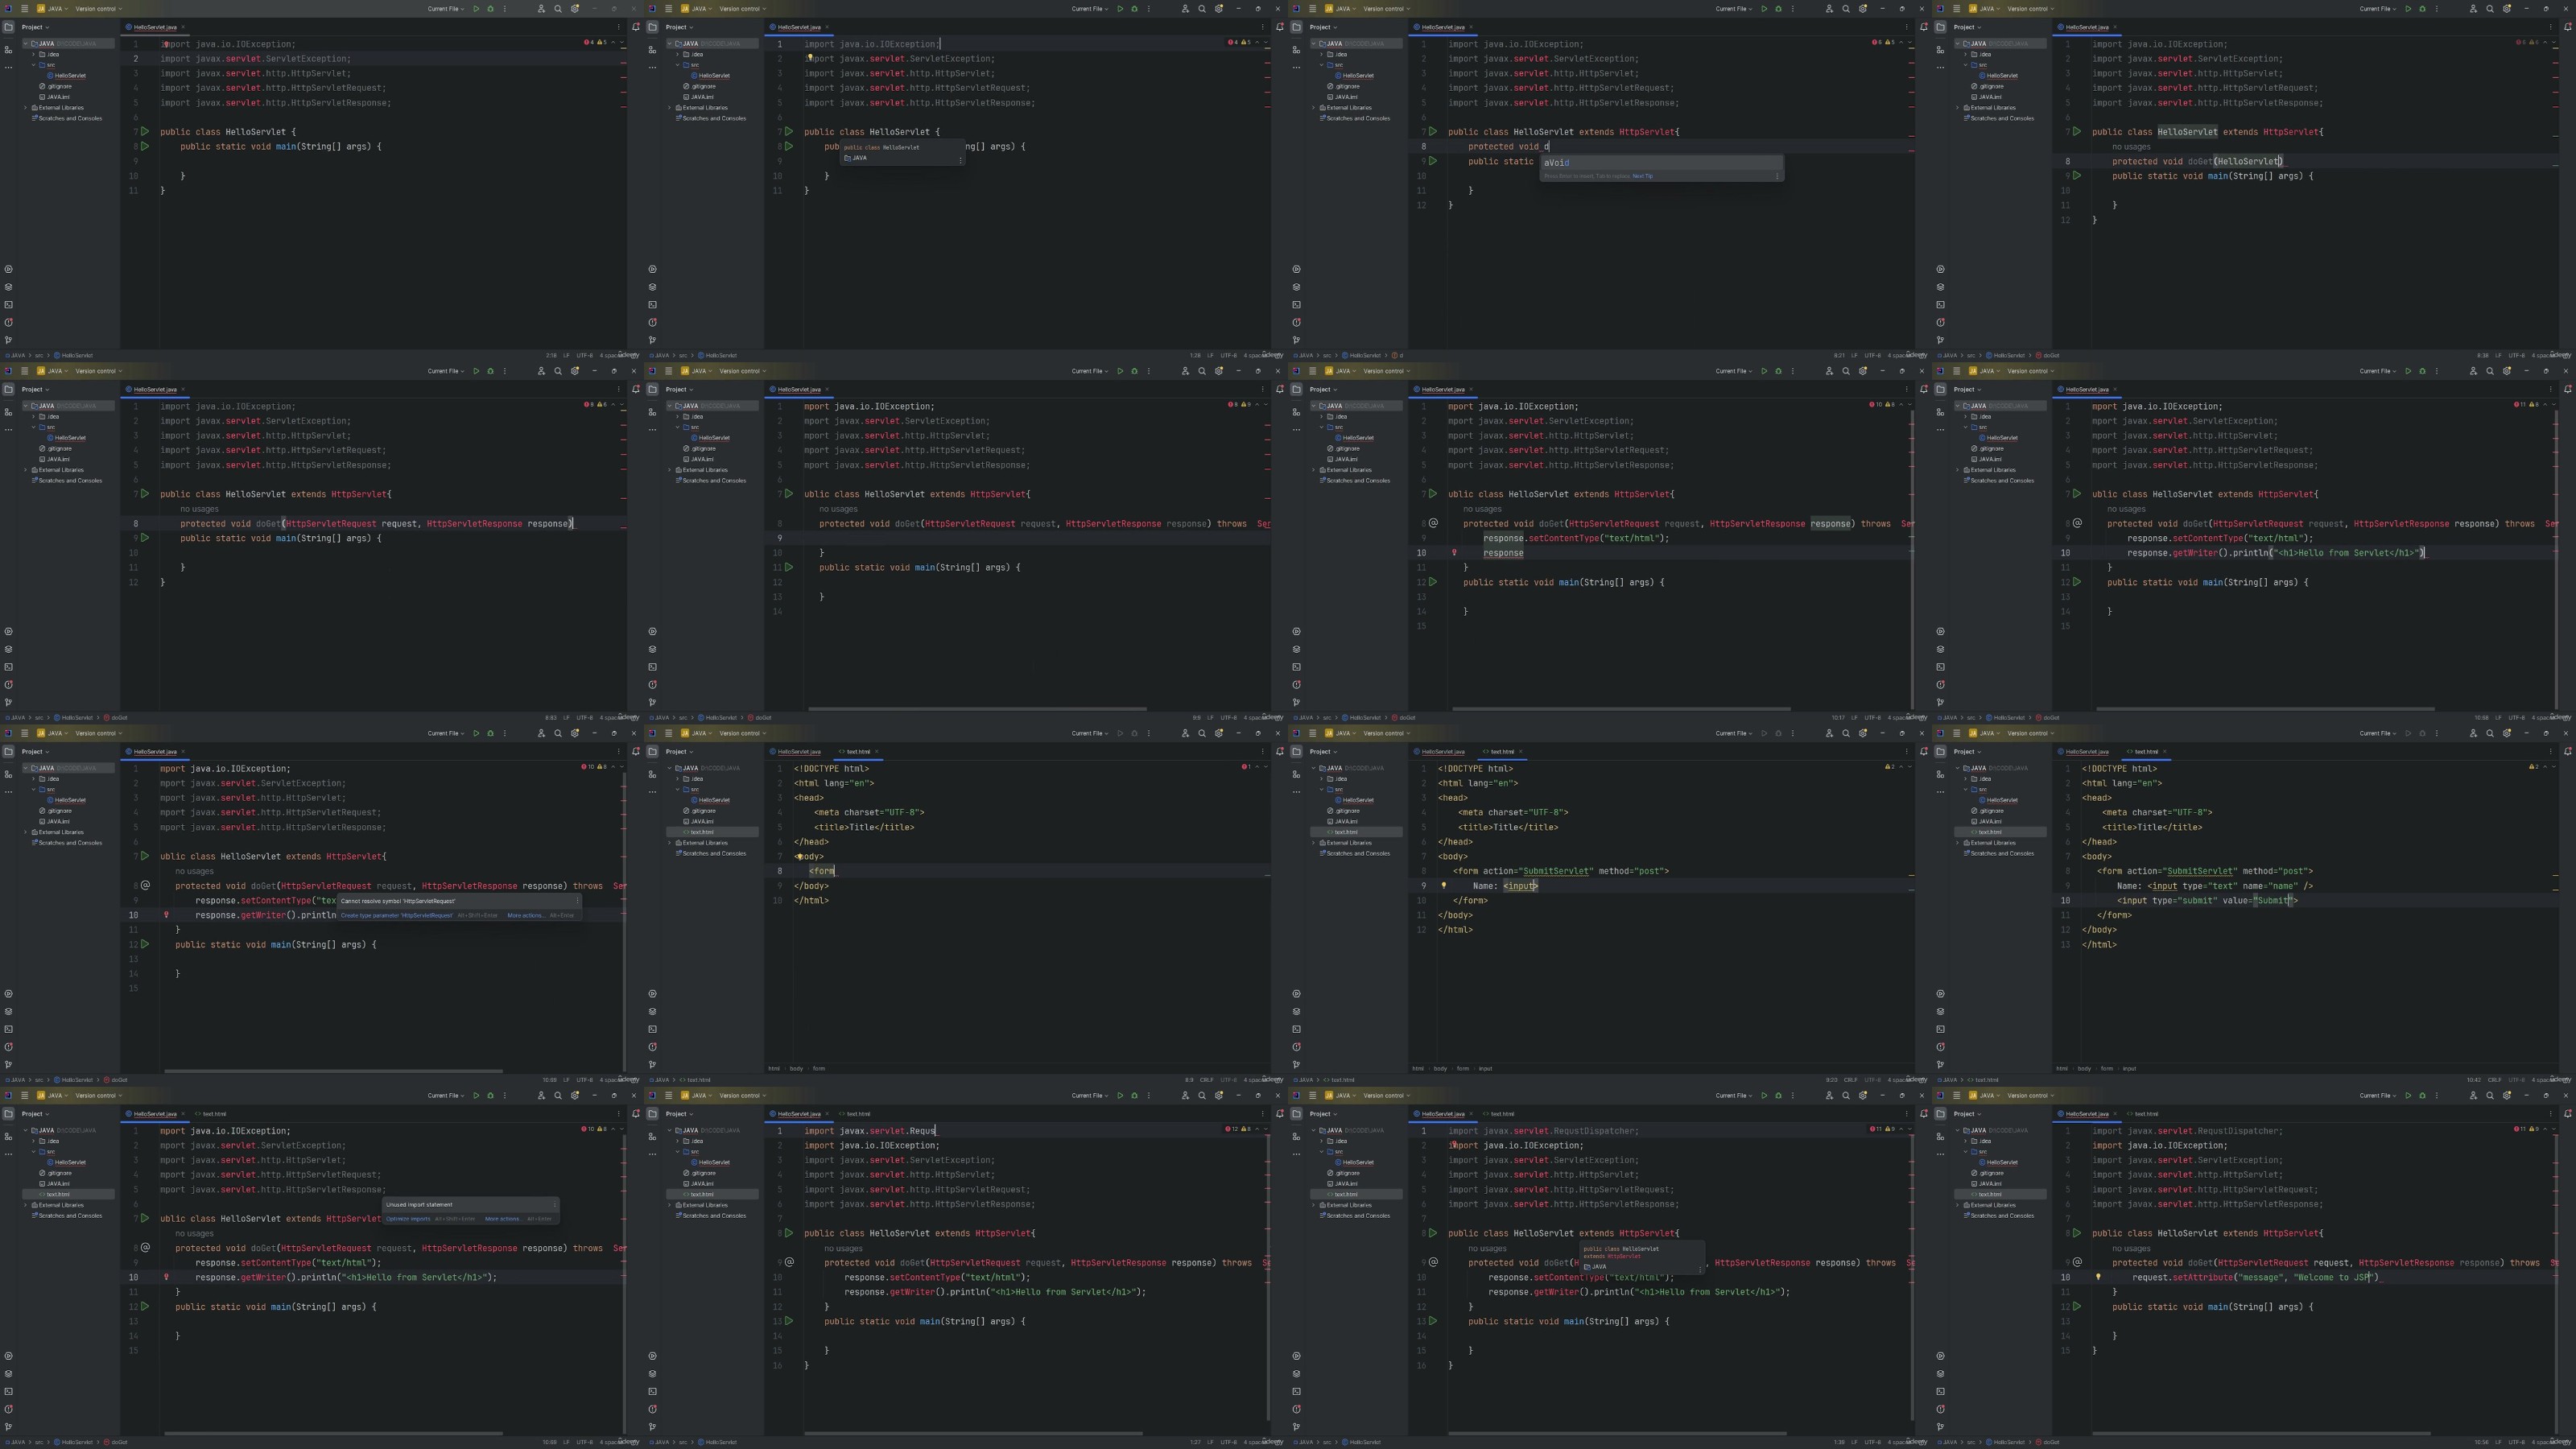Open the 'Current File' run dropdown in the 'aVoid' popup window
This screenshot has width=2576, height=1449.
pyautogui.click(x=1733, y=9)
